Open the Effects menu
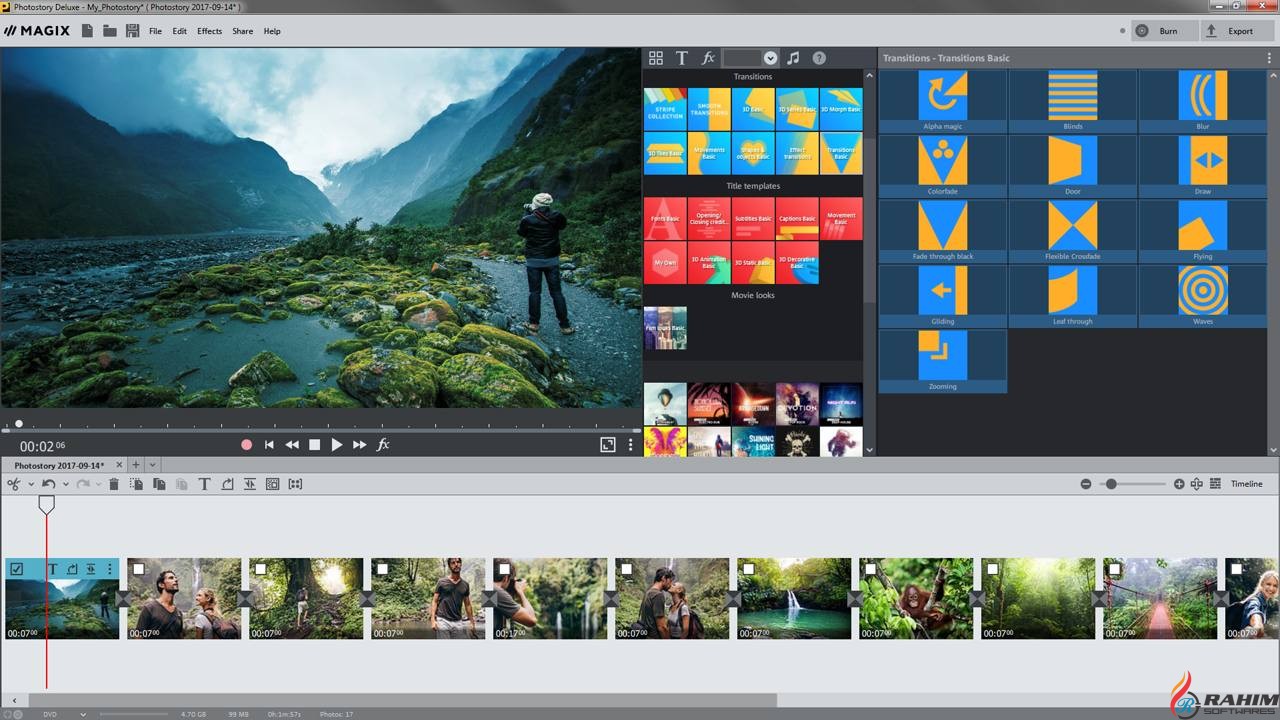Image resolution: width=1280 pixels, height=720 pixels. pyautogui.click(x=209, y=31)
